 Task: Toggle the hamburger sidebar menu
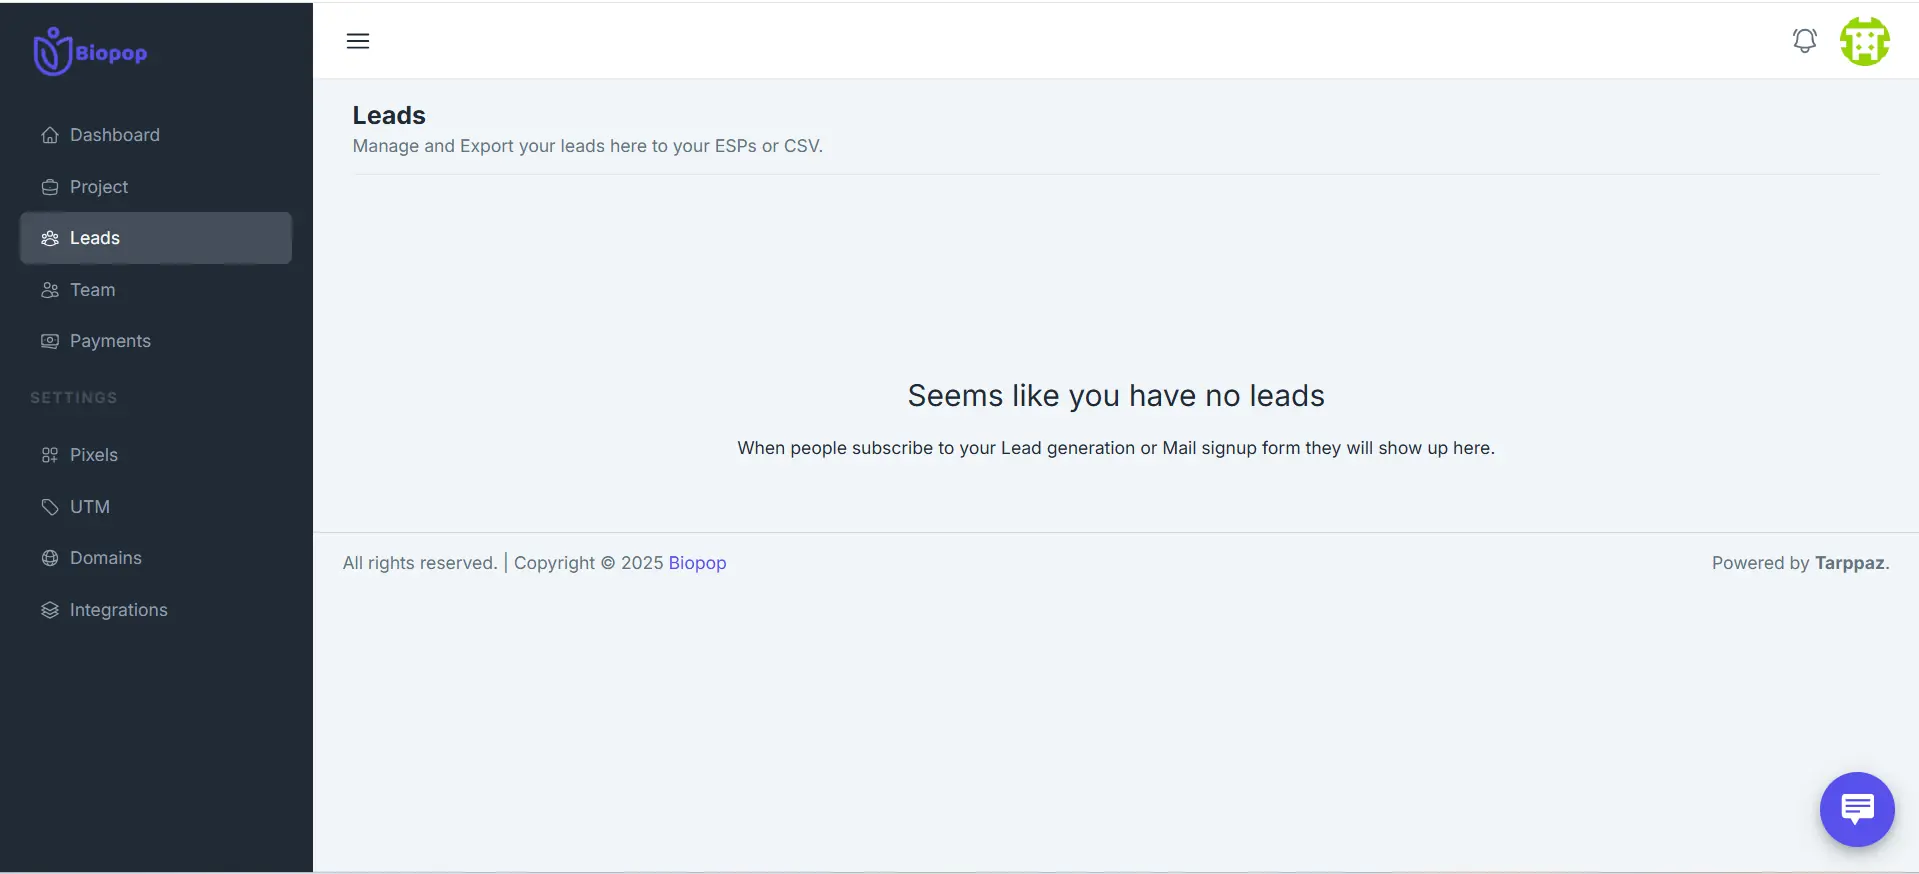click(358, 41)
